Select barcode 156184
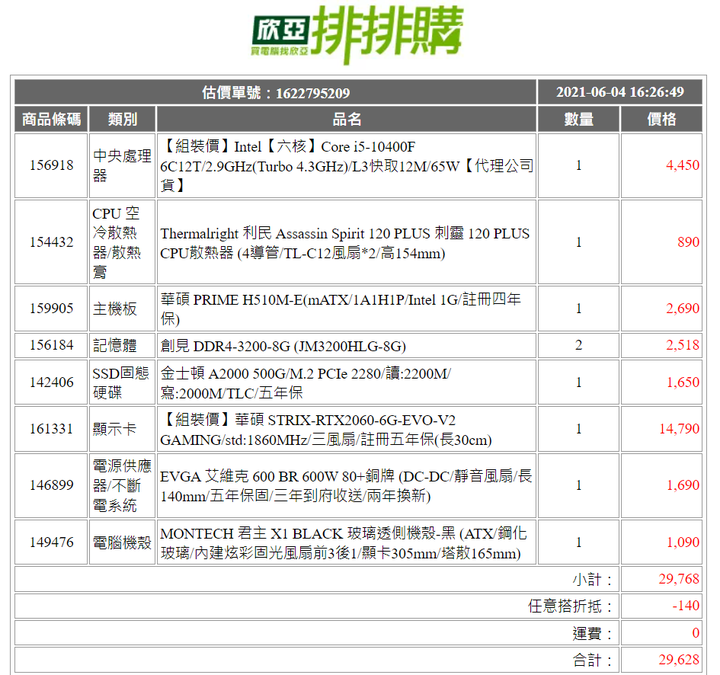This screenshot has width=720, height=675. (51, 345)
